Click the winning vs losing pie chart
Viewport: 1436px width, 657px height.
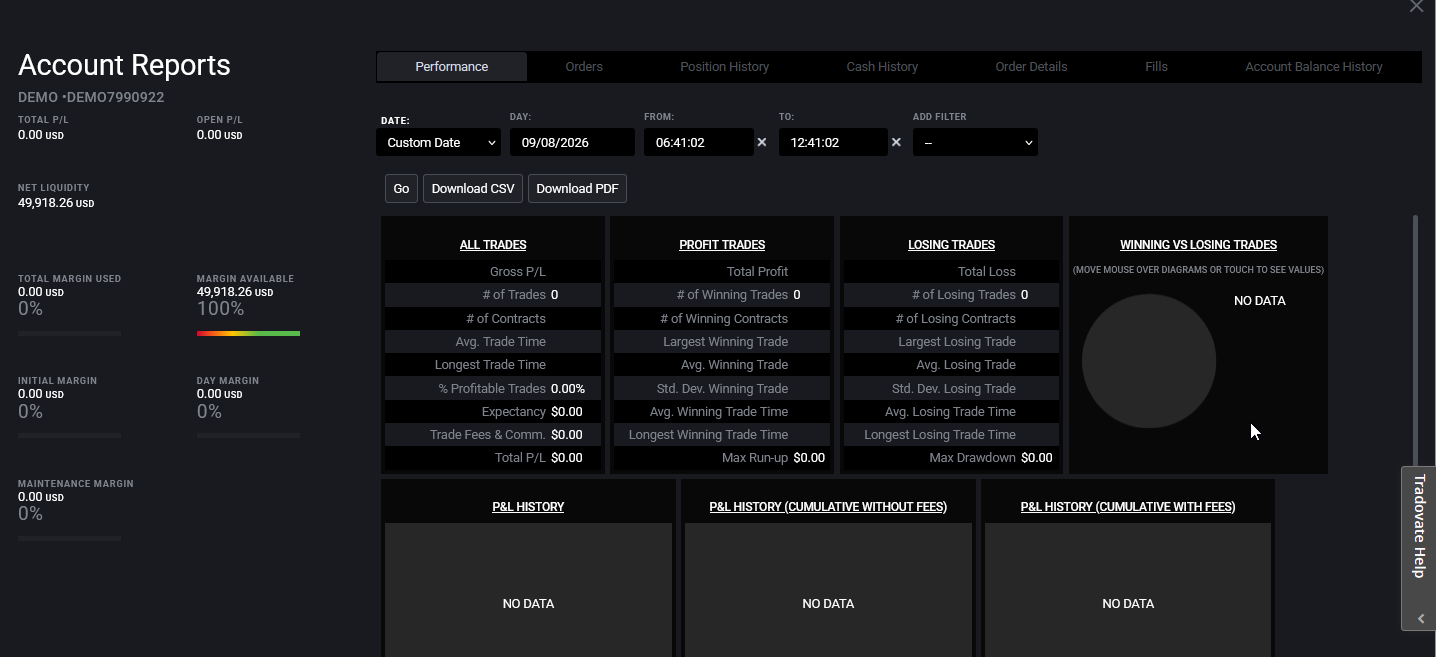(x=1149, y=361)
